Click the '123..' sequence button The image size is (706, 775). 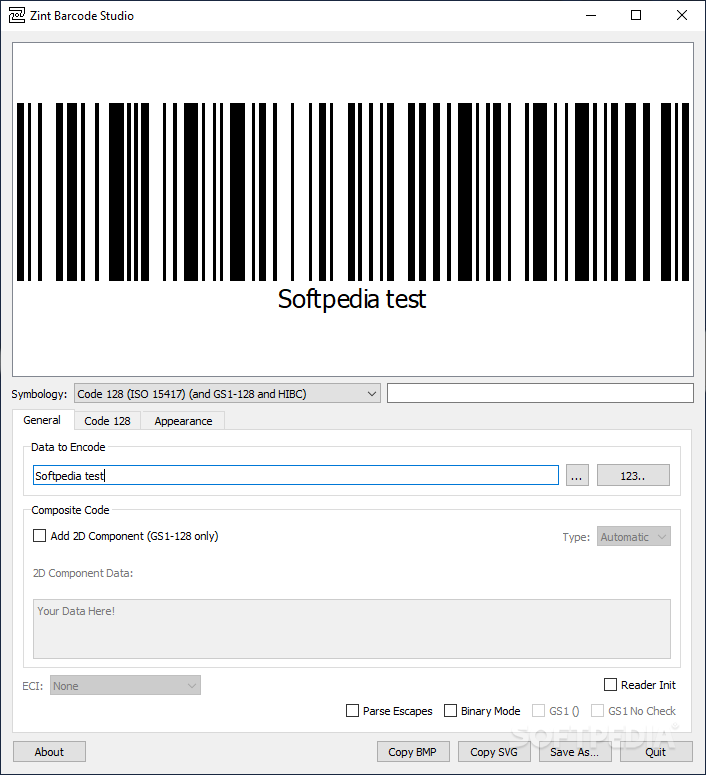[x=632, y=476]
